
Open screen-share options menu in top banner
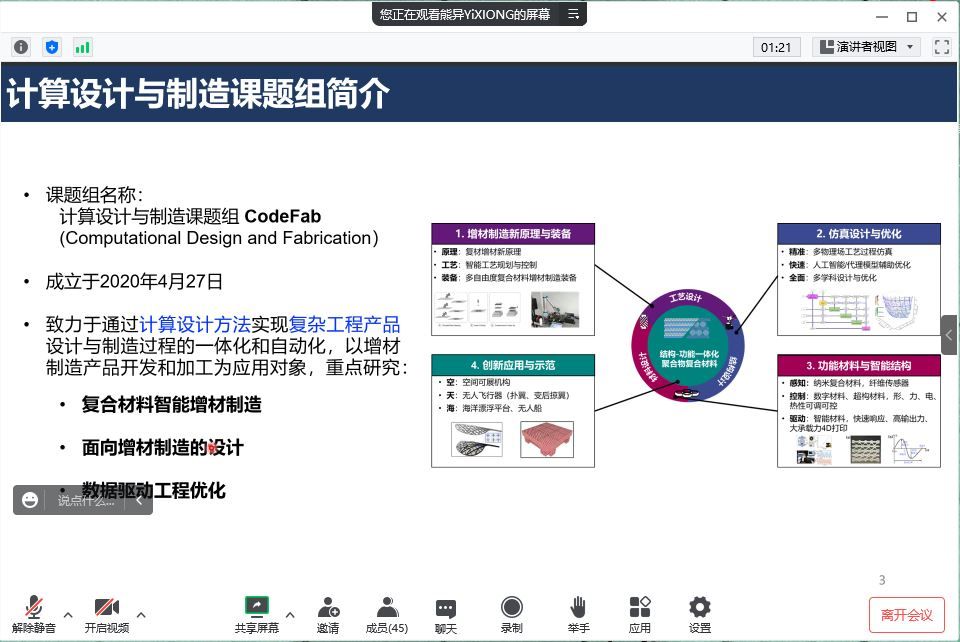point(574,15)
